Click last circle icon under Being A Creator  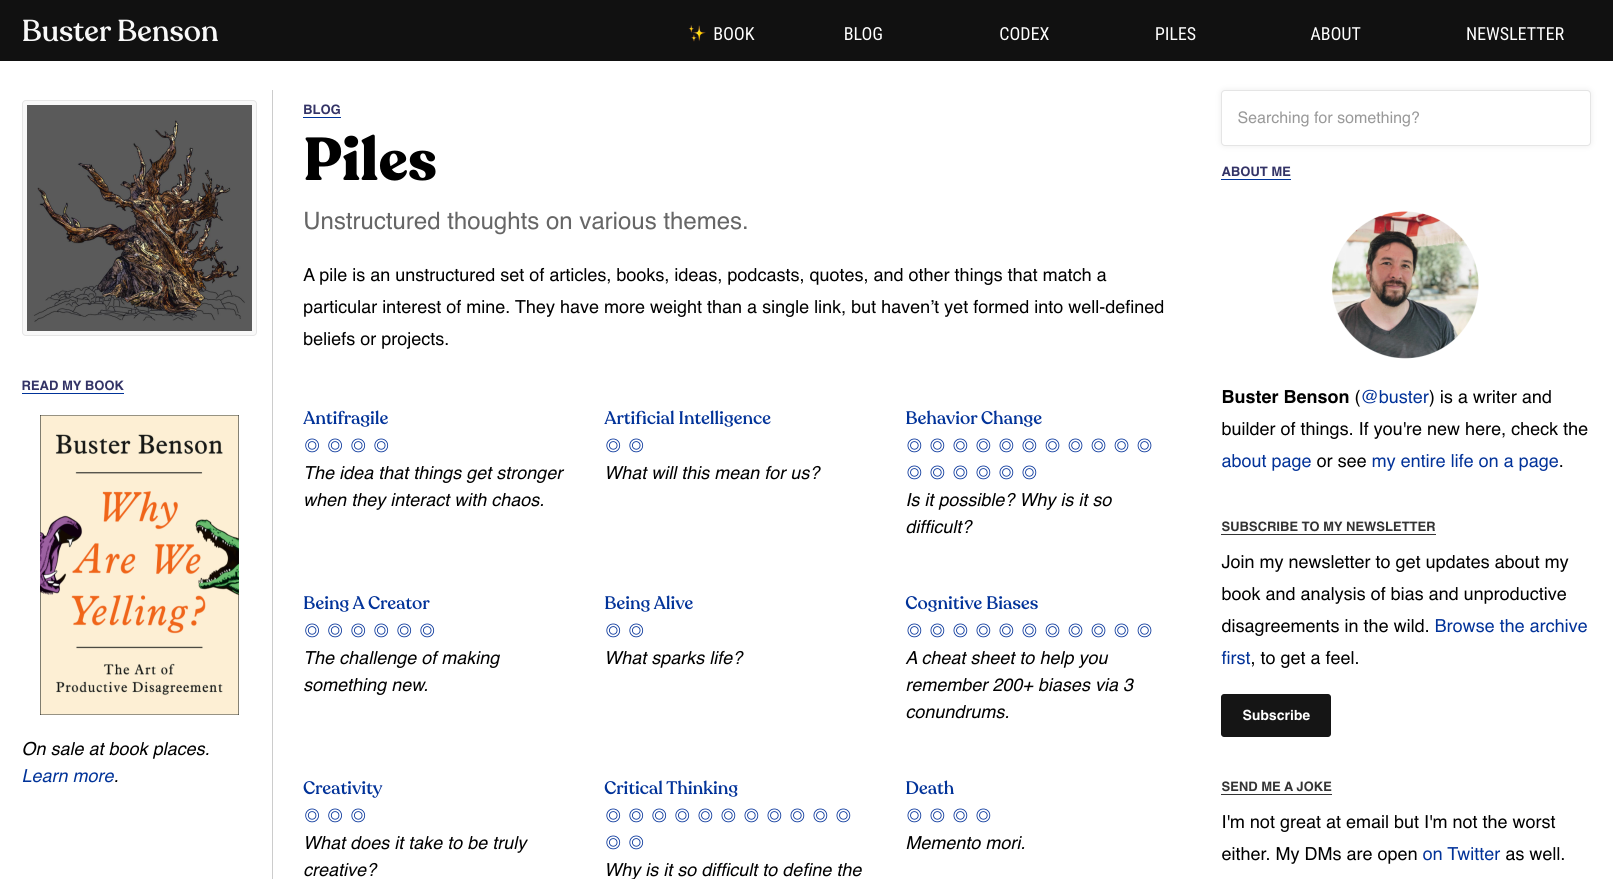click(x=427, y=631)
